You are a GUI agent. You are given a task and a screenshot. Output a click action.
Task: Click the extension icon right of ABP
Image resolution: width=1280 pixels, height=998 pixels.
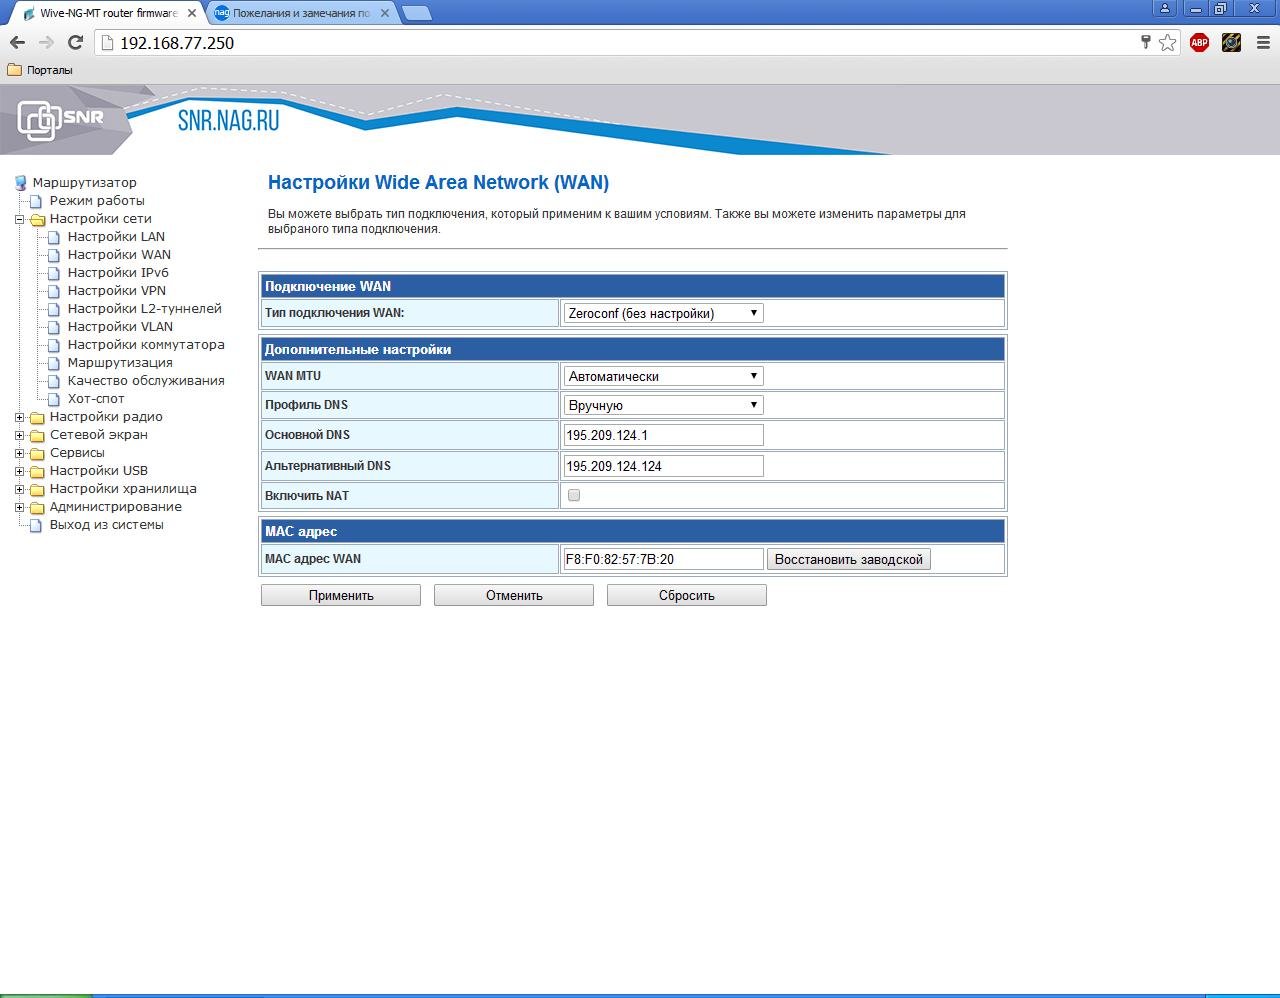pyautogui.click(x=1231, y=42)
